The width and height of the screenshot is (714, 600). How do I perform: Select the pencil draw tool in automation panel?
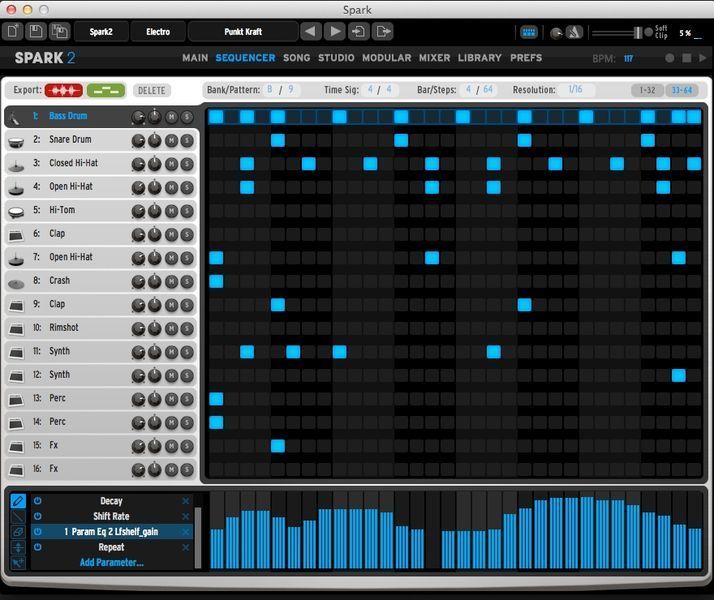(x=17, y=500)
